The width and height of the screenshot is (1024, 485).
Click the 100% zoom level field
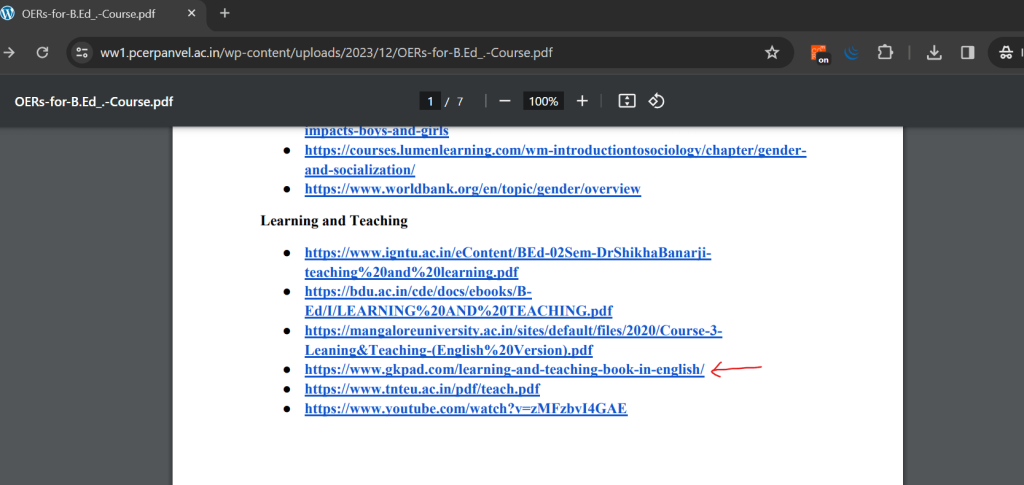(x=543, y=101)
